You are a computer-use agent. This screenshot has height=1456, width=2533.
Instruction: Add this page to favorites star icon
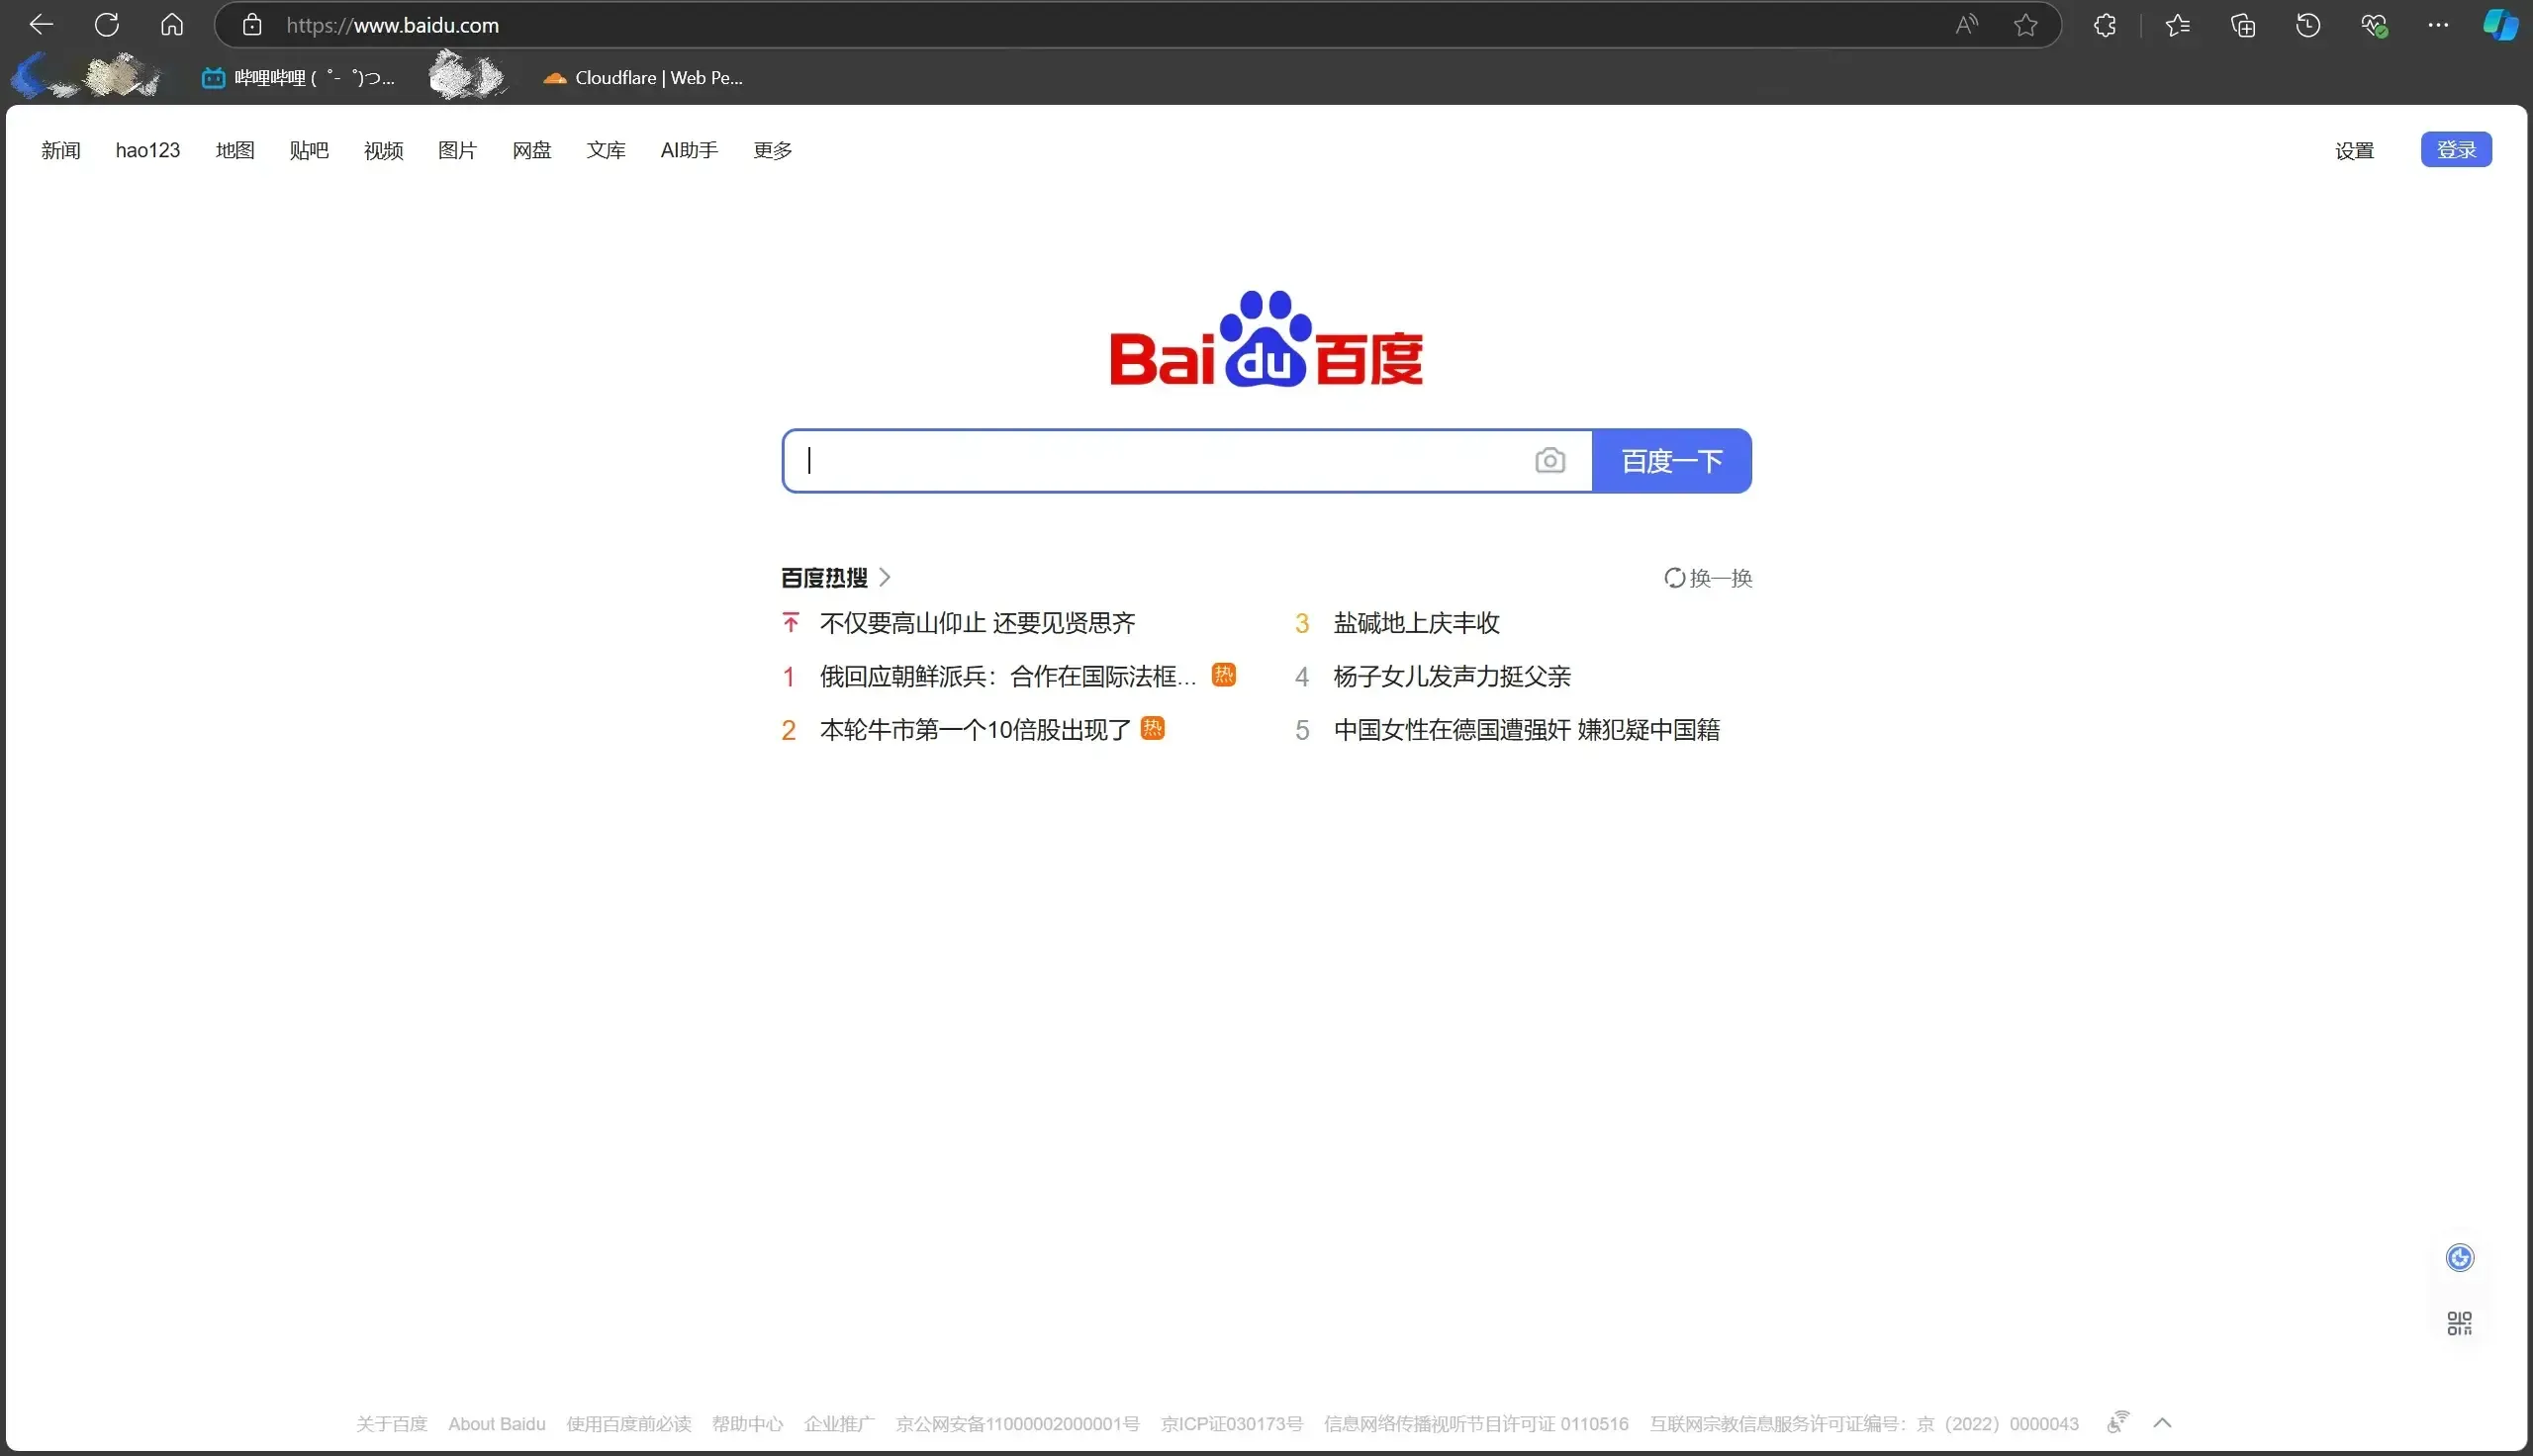click(x=2025, y=25)
